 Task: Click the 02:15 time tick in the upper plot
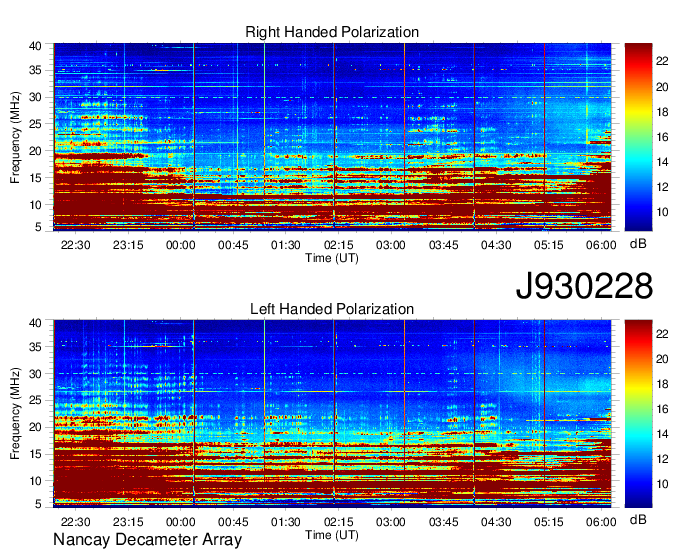click(338, 245)
